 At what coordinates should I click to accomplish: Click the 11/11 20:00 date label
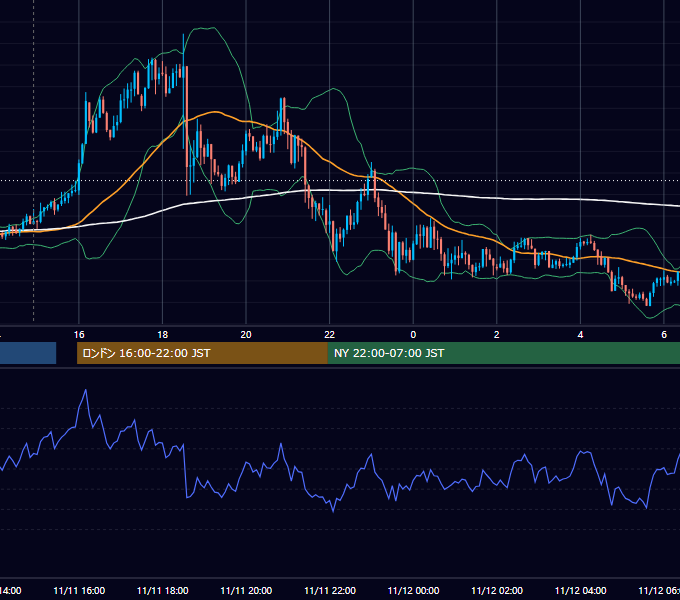point(246,590)
